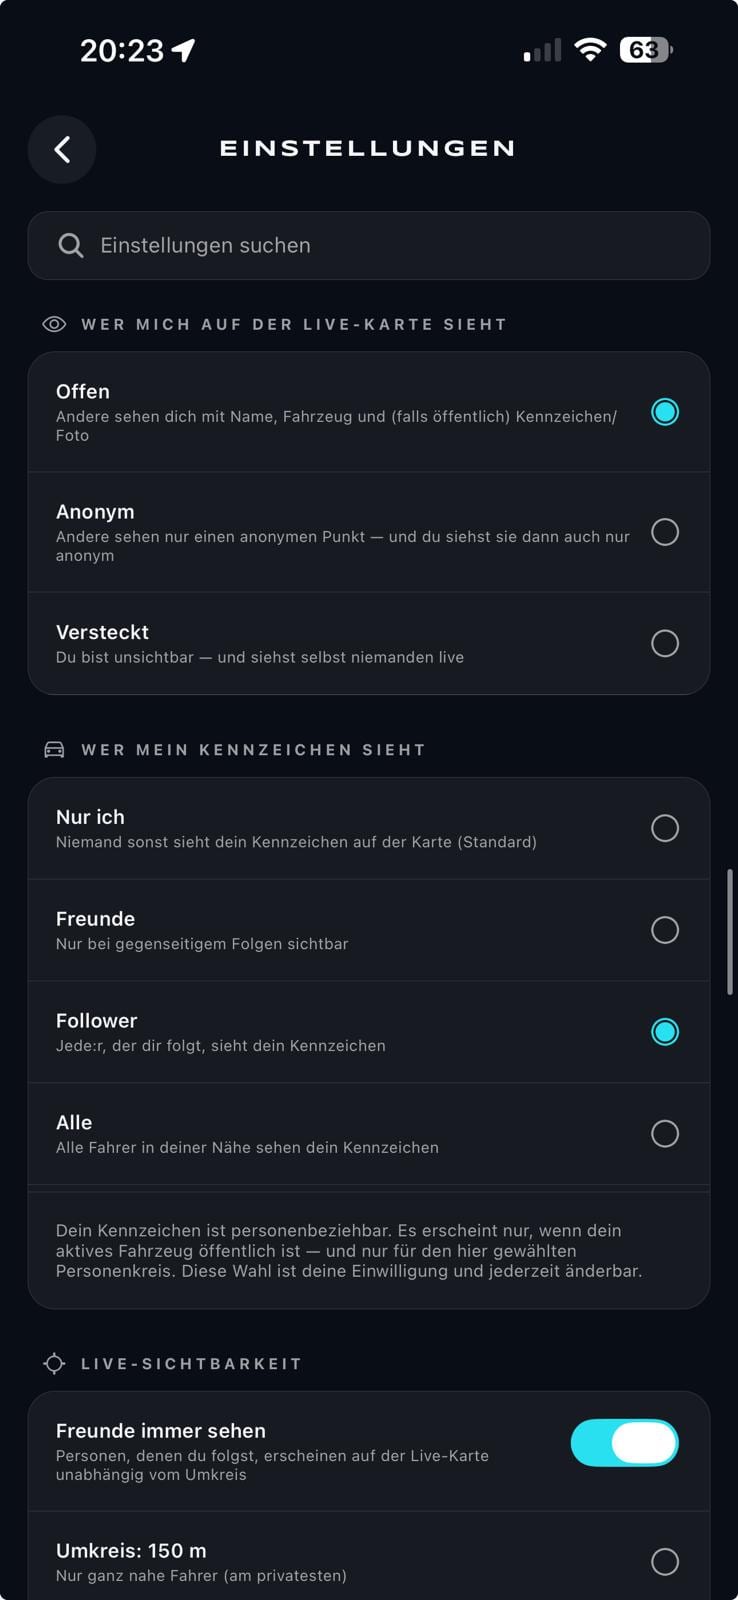Disable the Freunde immer sehen toggle

(625, 1443)
